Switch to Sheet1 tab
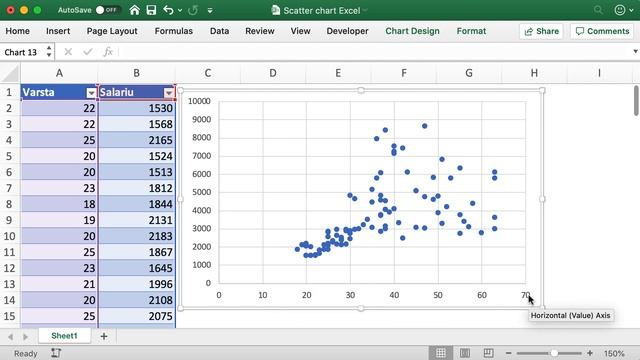Image resolution: width=640 pixels, height=360 pixels. click(64, 336)
